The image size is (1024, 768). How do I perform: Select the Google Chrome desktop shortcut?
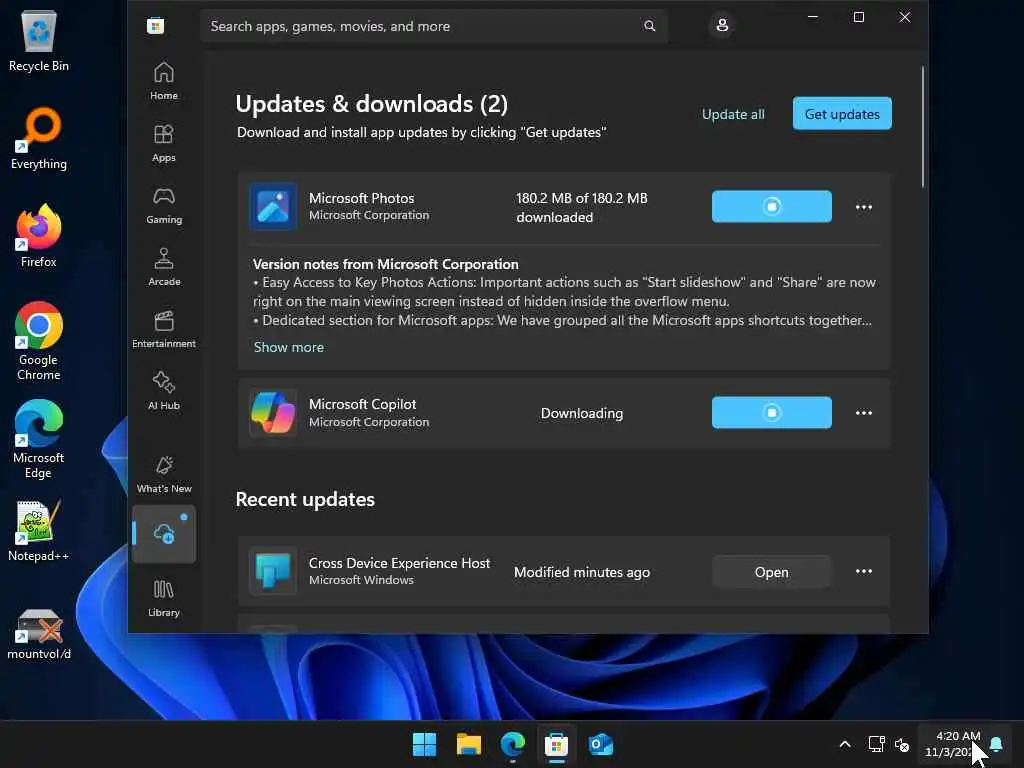click(x=39, y=341)
